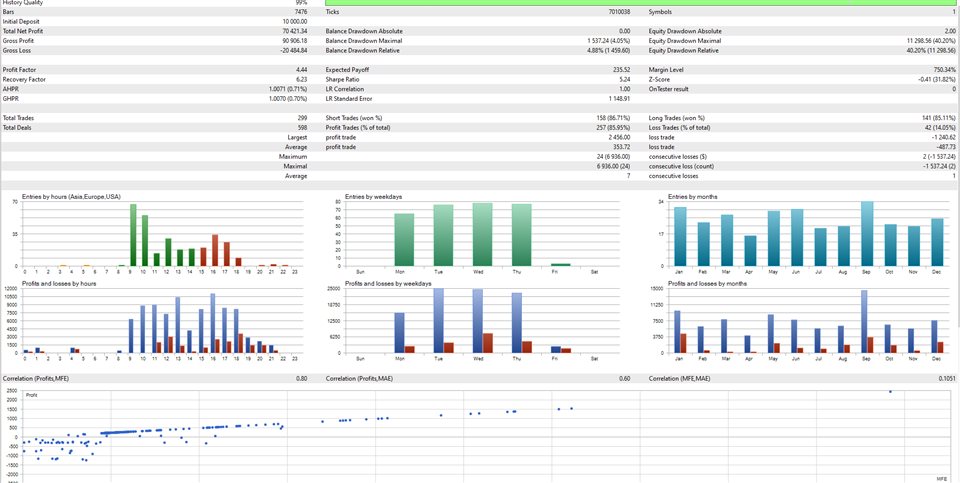Image resolution: width=960 pixels, height=483 pixels.
Task: Click Equity Drawdown Relative value 40.20% (11 298.56)
Action: (x=931, y=50)
